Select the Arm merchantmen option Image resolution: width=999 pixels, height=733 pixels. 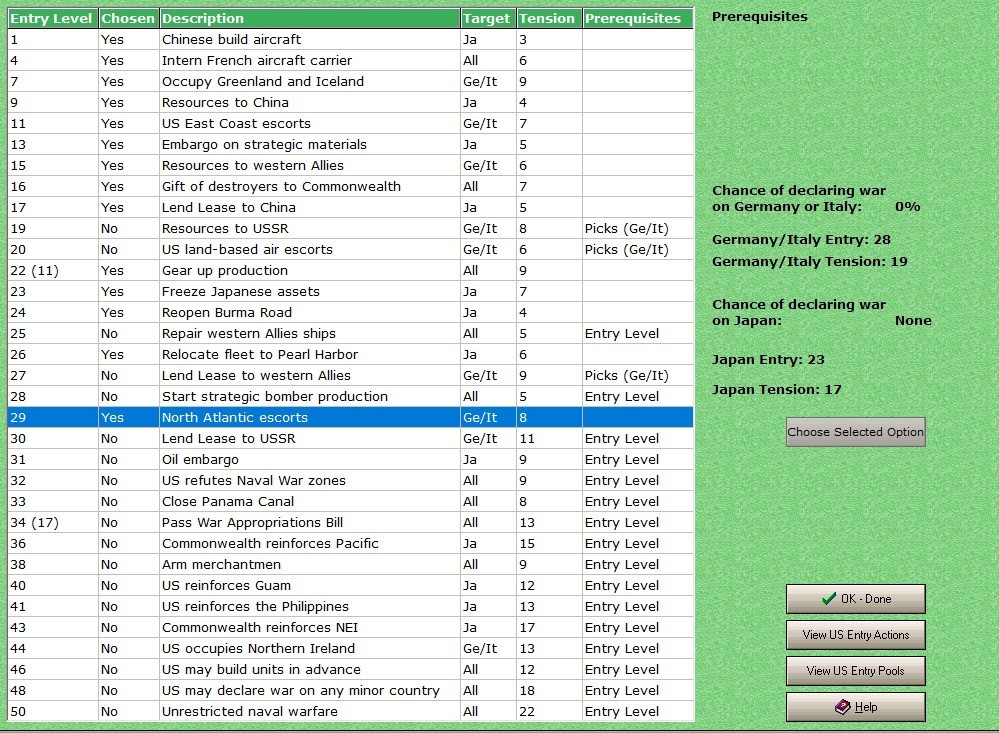(x=350, y=565)
